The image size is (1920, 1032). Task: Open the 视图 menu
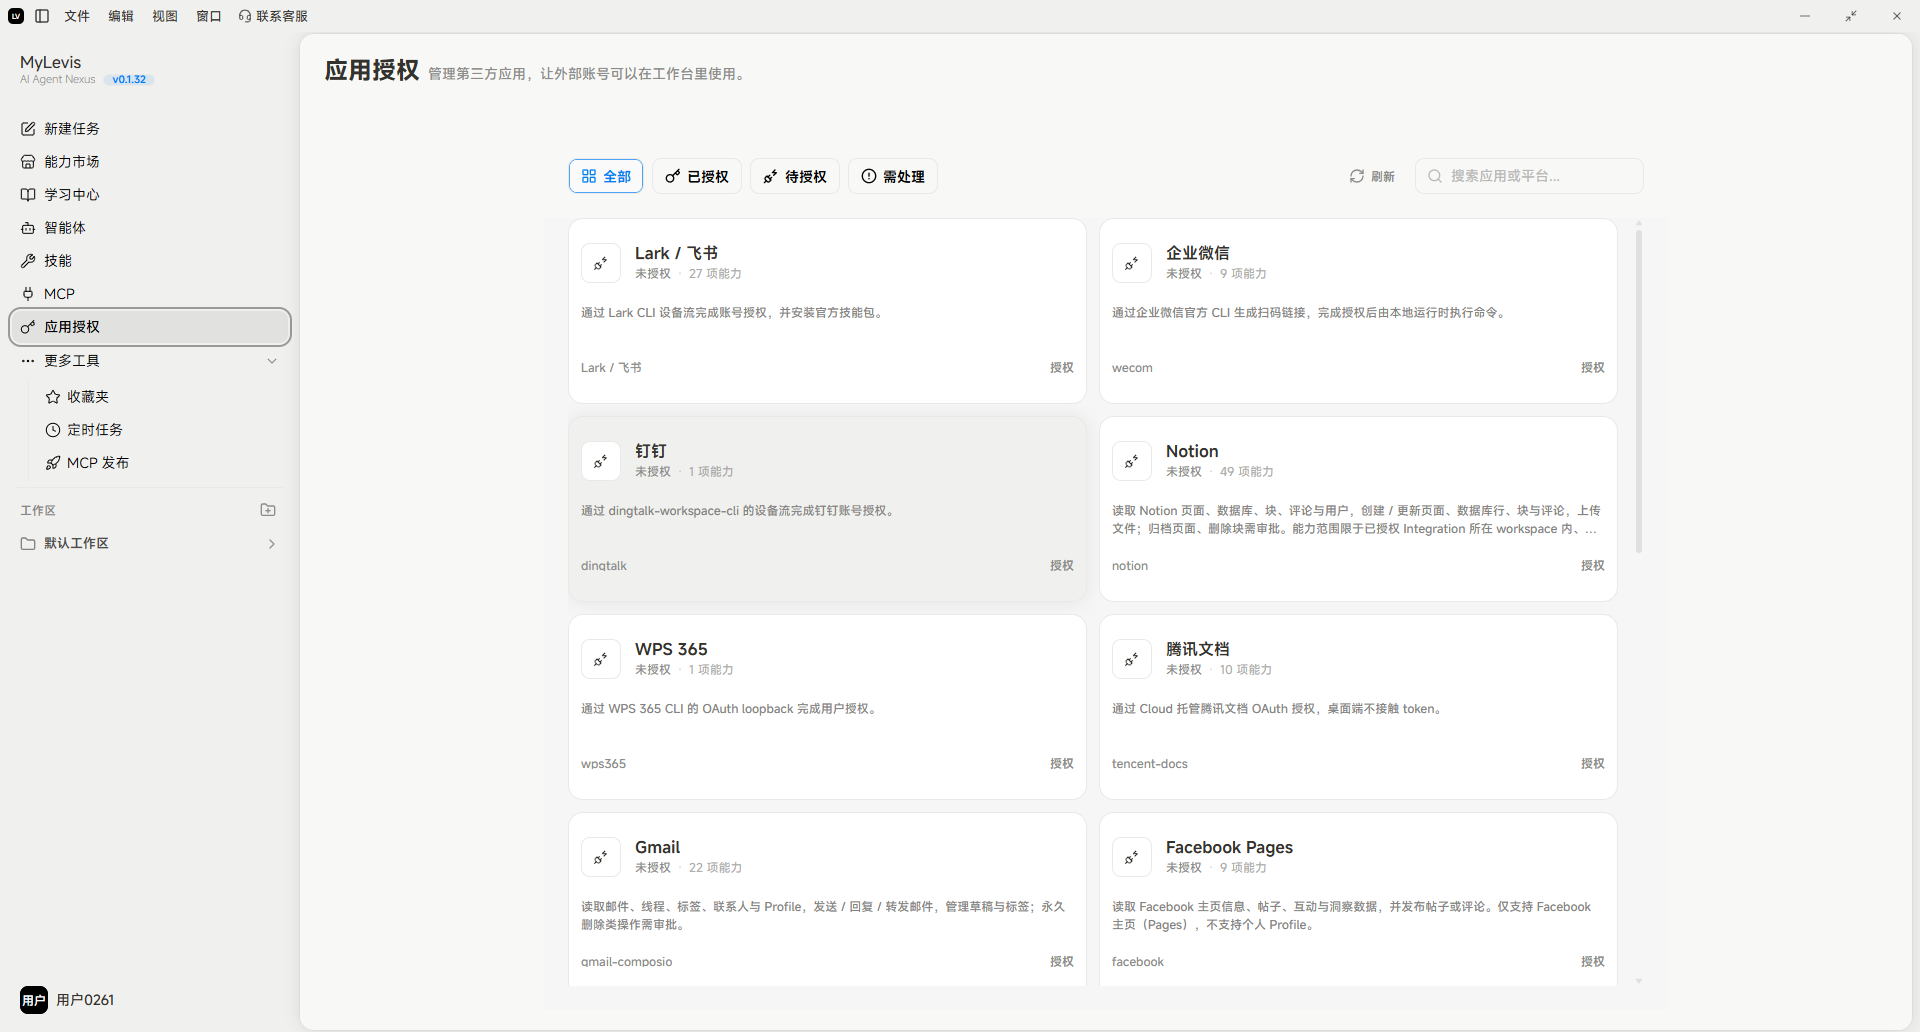point(165,16)
